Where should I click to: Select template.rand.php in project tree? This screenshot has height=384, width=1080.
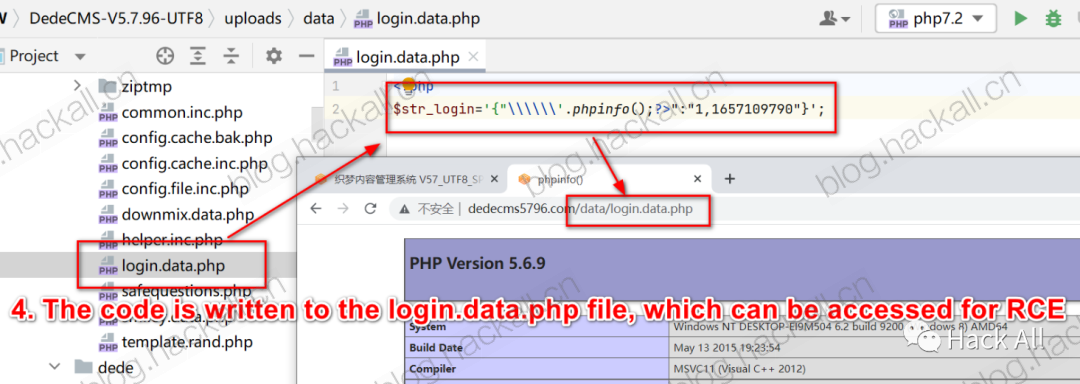point(176,342)
